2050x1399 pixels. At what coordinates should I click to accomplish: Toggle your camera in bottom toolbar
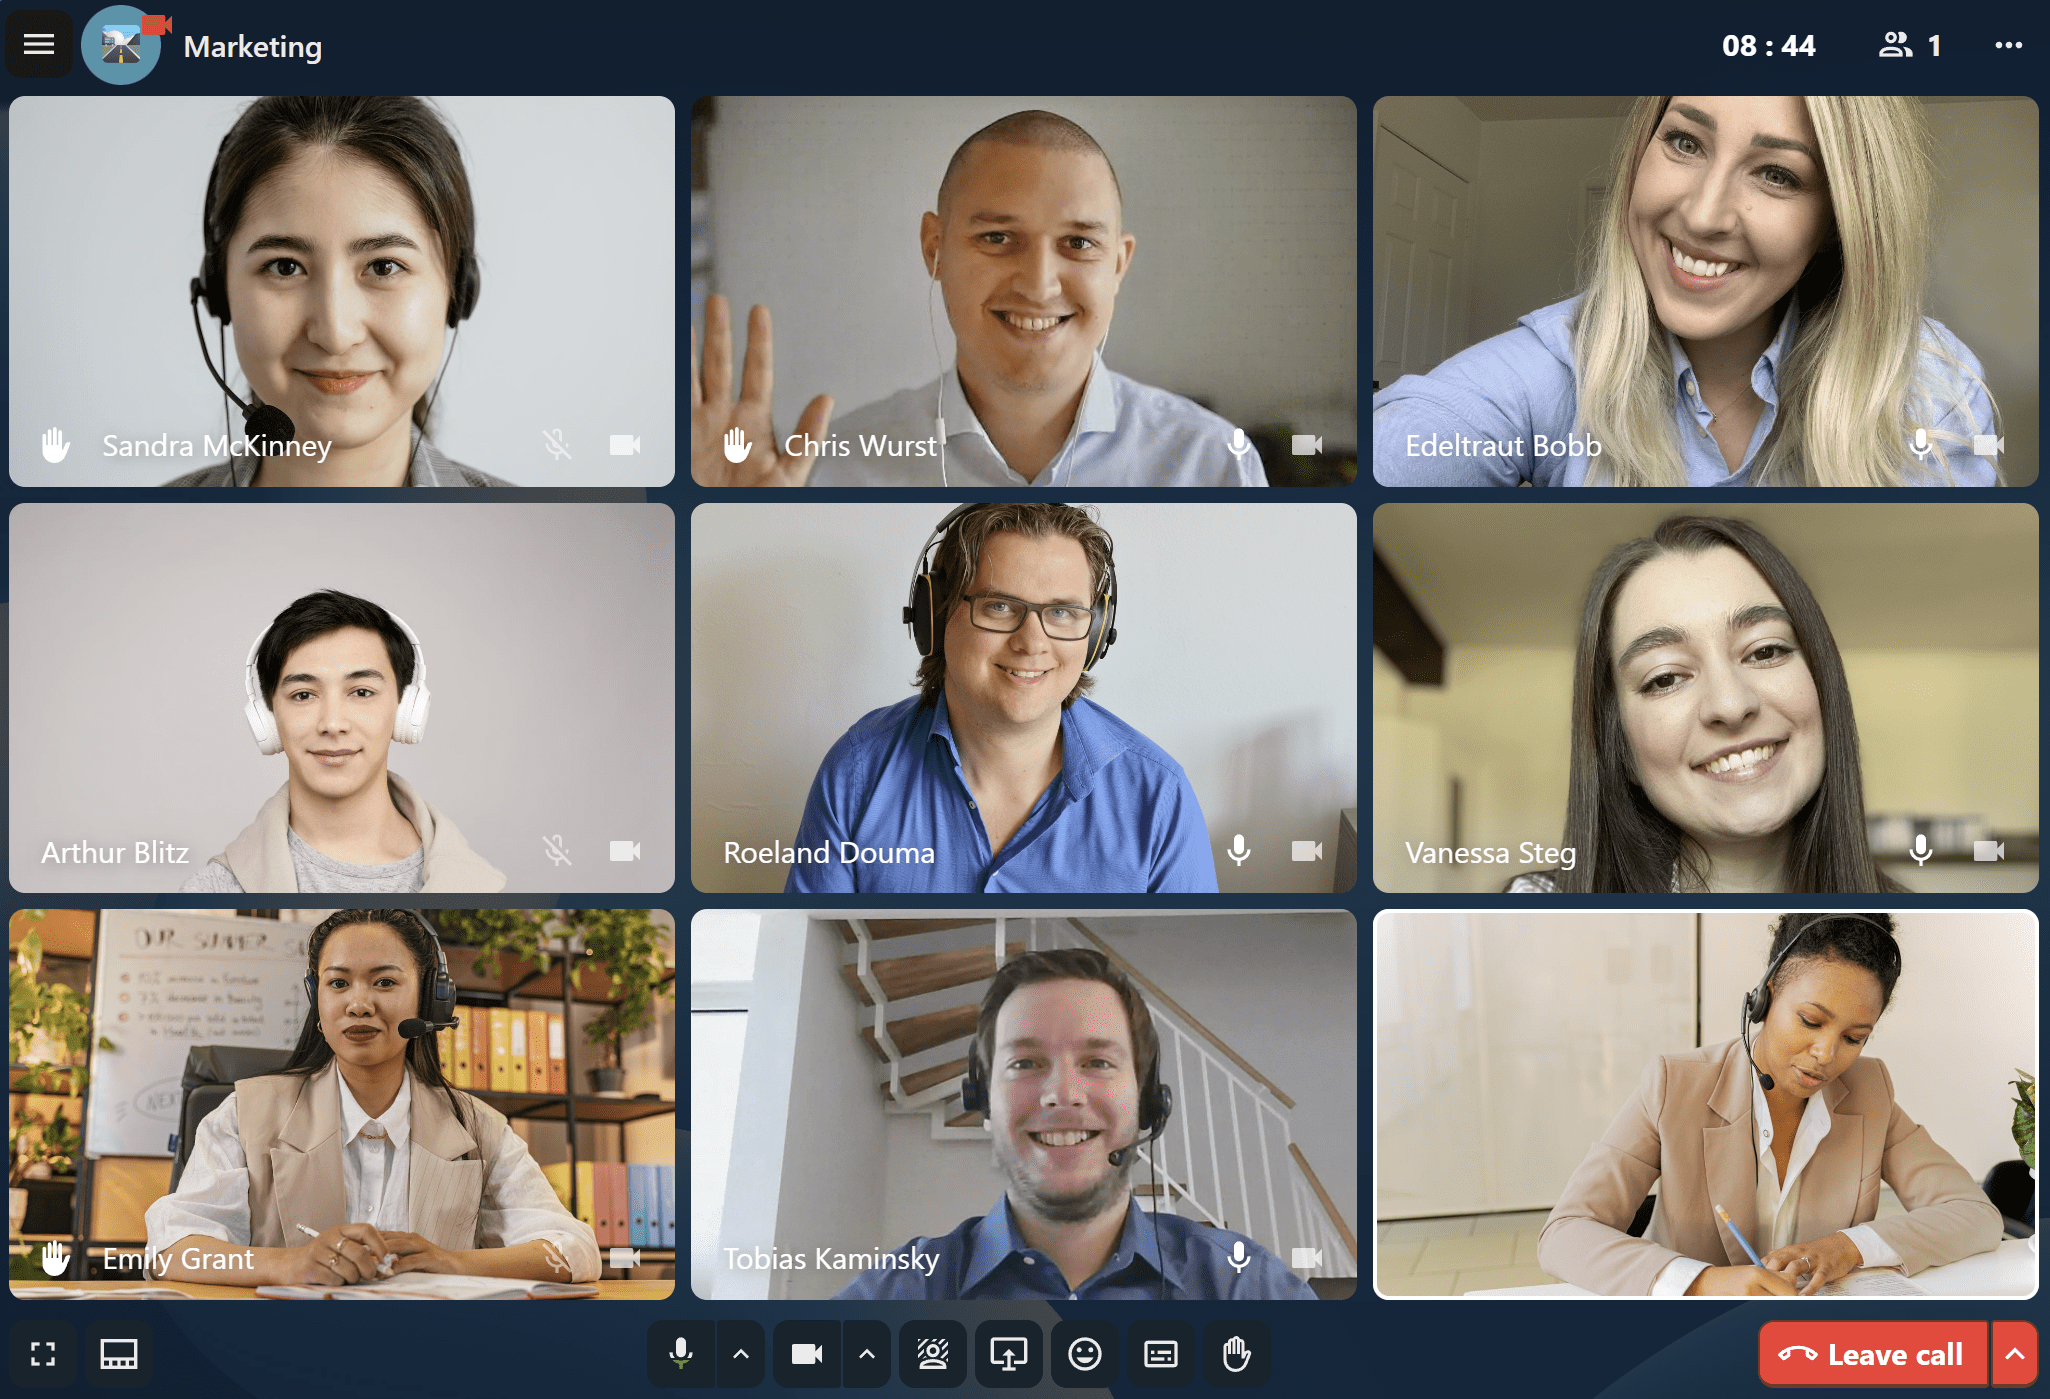pos(807,1354)
